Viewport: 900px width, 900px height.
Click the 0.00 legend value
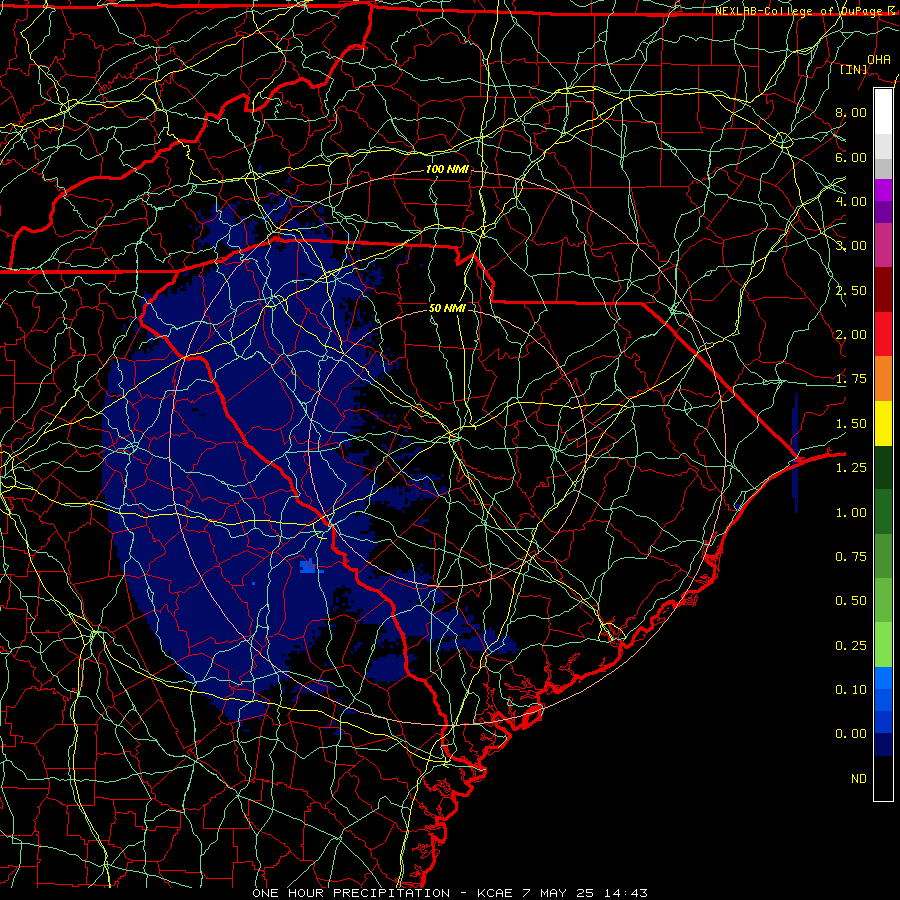pos(851,734)
